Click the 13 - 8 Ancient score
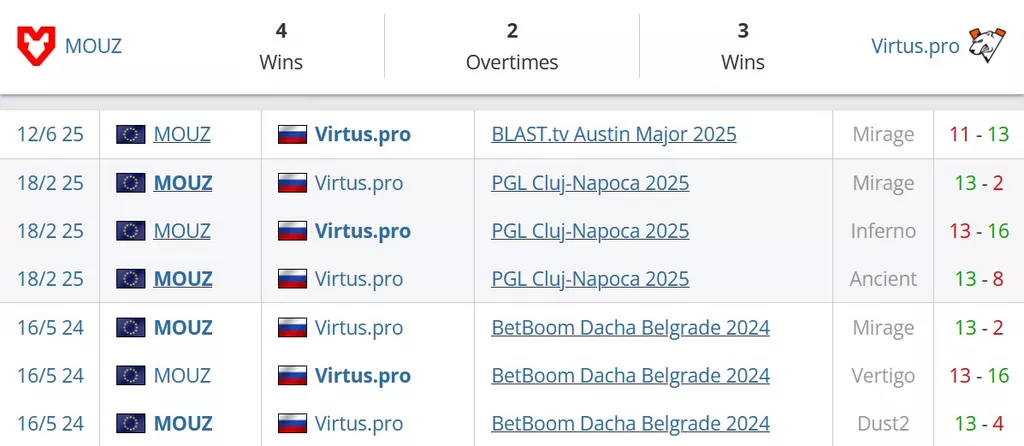1024x446 pixels. pyautogui.click(x=979, y=279)
